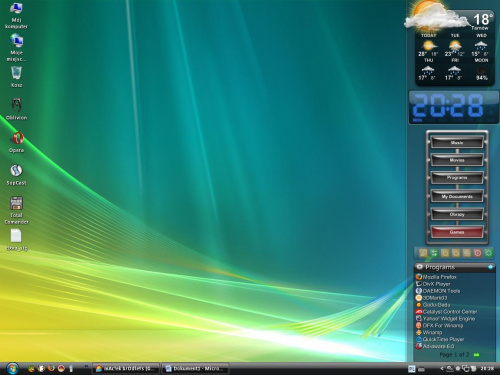Click the Kosz recycle bin icon
This screenshot has width=500, height=375.
pos(16,76)
